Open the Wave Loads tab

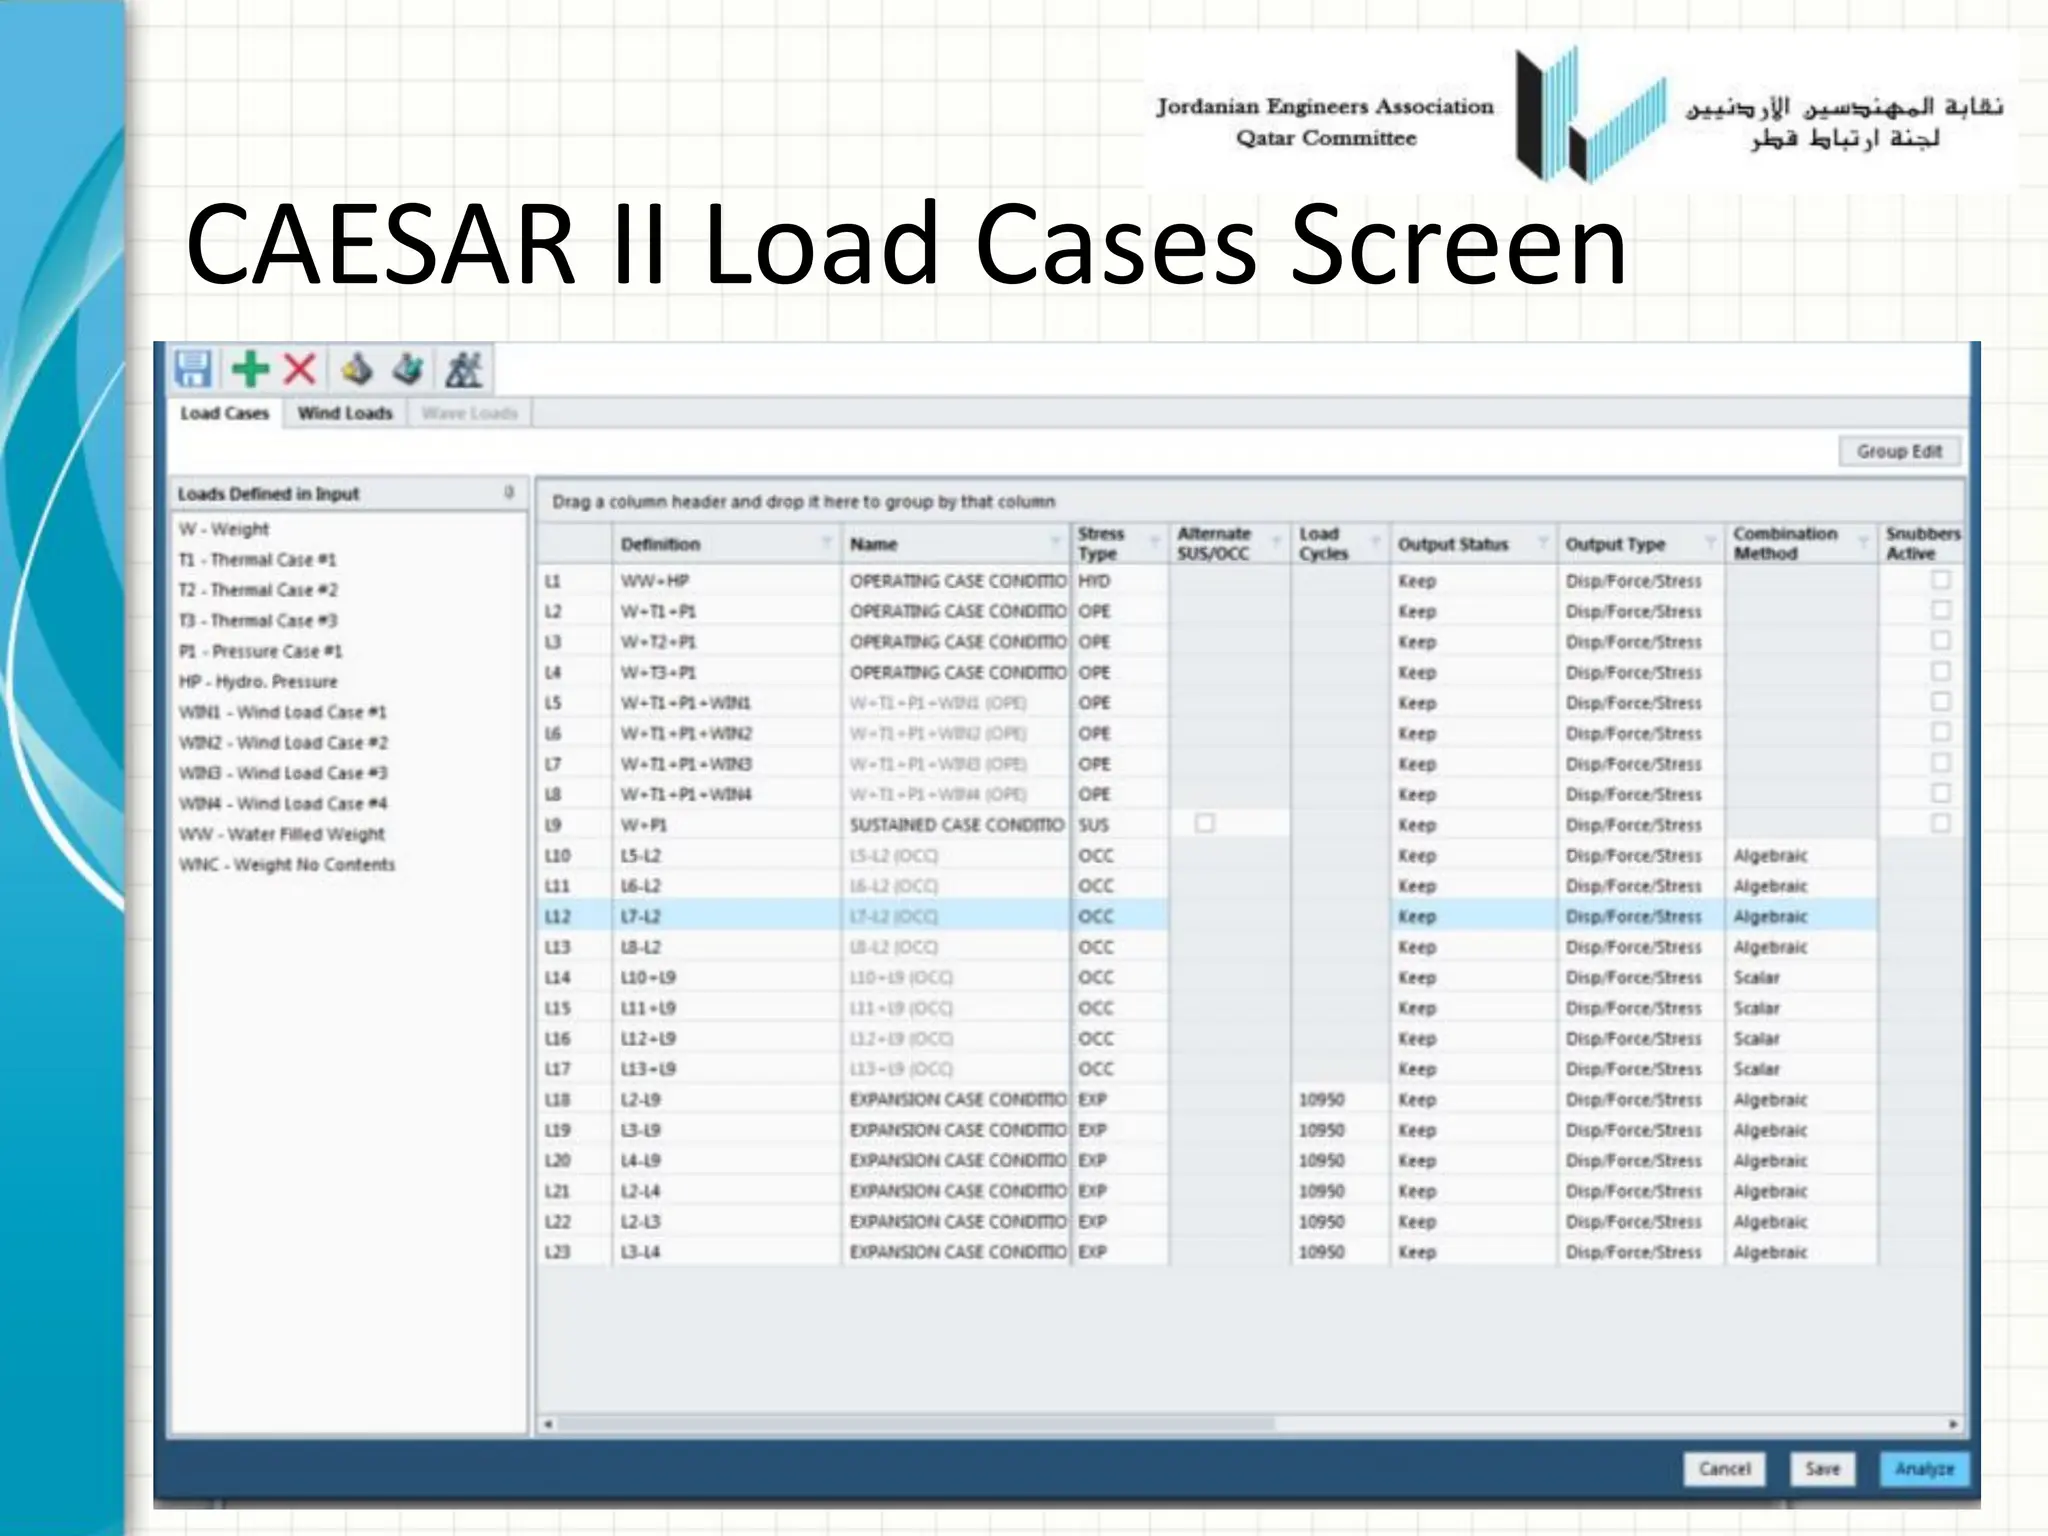(x=469, y=413)
